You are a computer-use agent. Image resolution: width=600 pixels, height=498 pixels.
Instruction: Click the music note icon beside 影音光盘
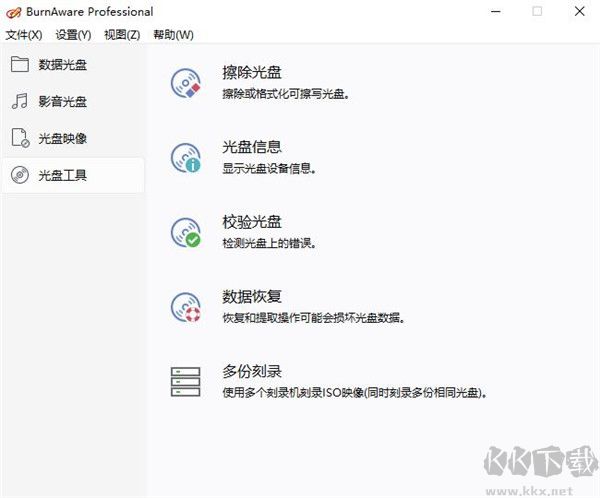click(20, 101)
